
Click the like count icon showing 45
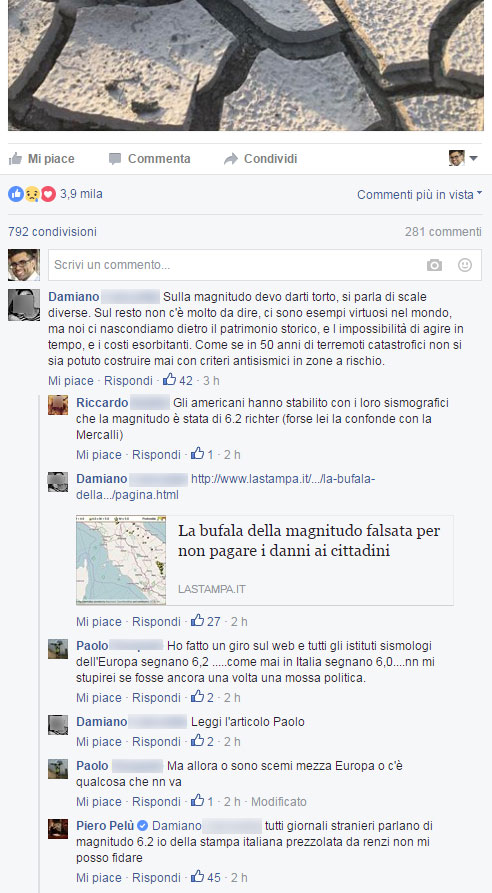pyautogui.click(x=197, y=877)
